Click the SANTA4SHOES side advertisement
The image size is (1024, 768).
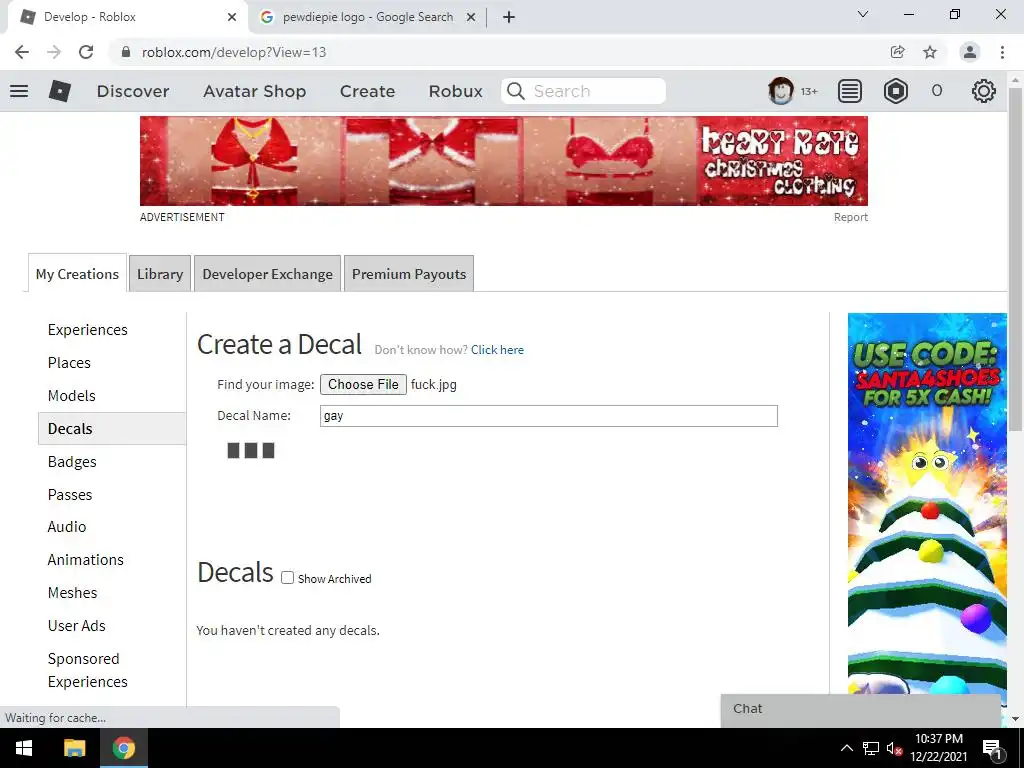click(x=927, y=503)
